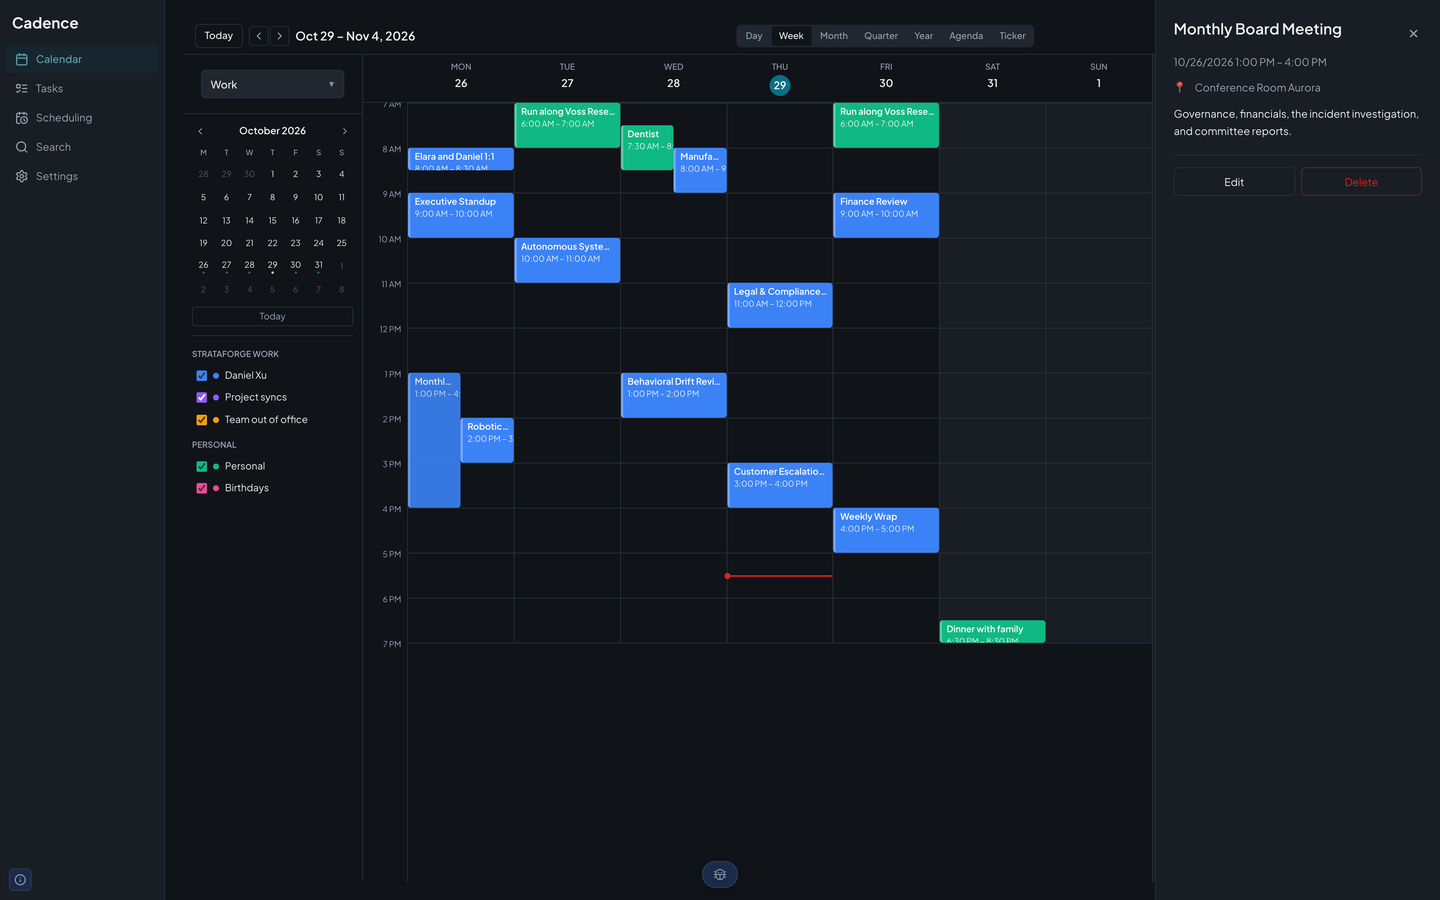Open the Legal & Compliance event
Viewport: 1440px width, 900px height.
780,305
